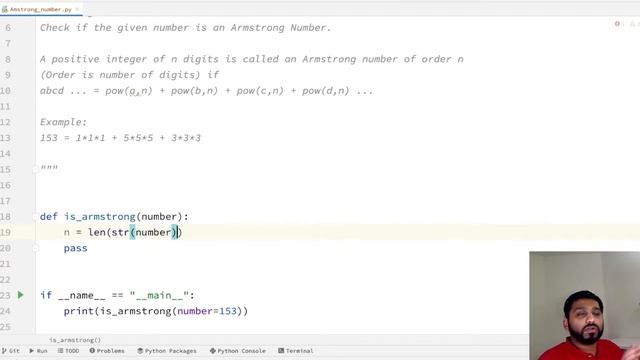Image resolution: width=640 pixels, height=360 pixels.
Task: Open the TODO tool window
Action: point(68,351)
